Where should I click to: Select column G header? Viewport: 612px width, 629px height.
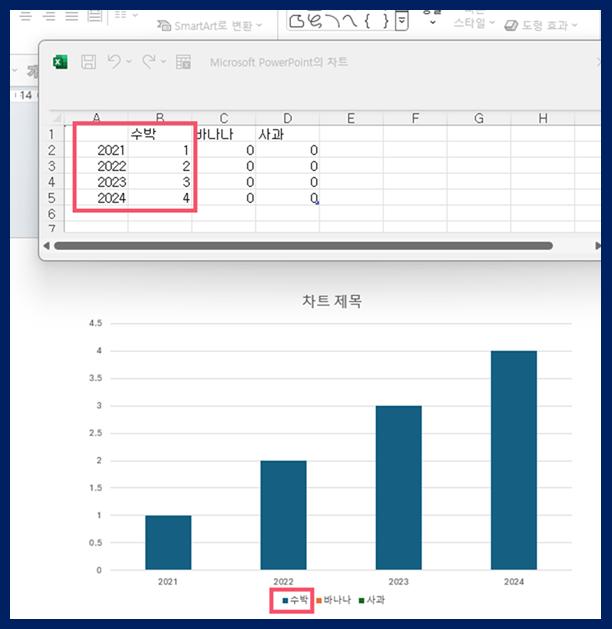click(x=479, y=118)
